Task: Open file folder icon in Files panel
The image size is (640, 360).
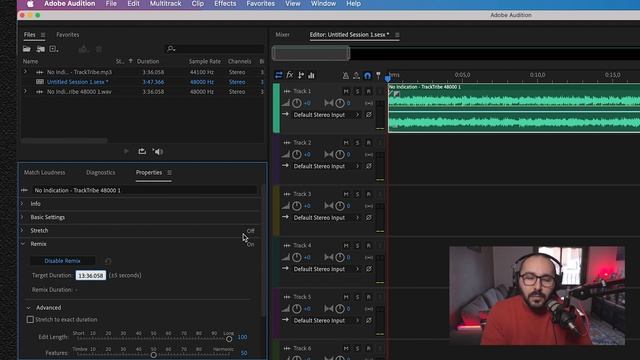Action: tap(27, 49)
